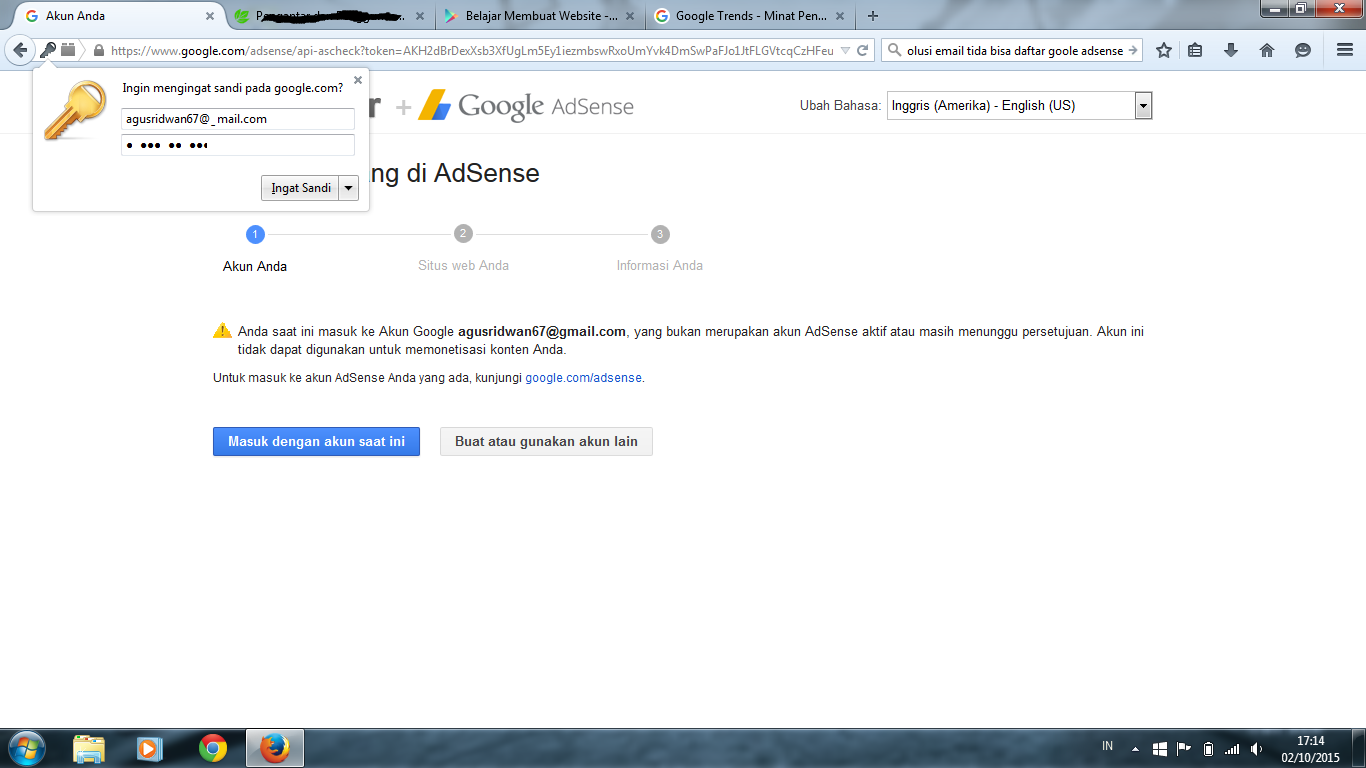
Task: Click the bold email agusridwan67@gmail.com text
Action: point(542,331)
